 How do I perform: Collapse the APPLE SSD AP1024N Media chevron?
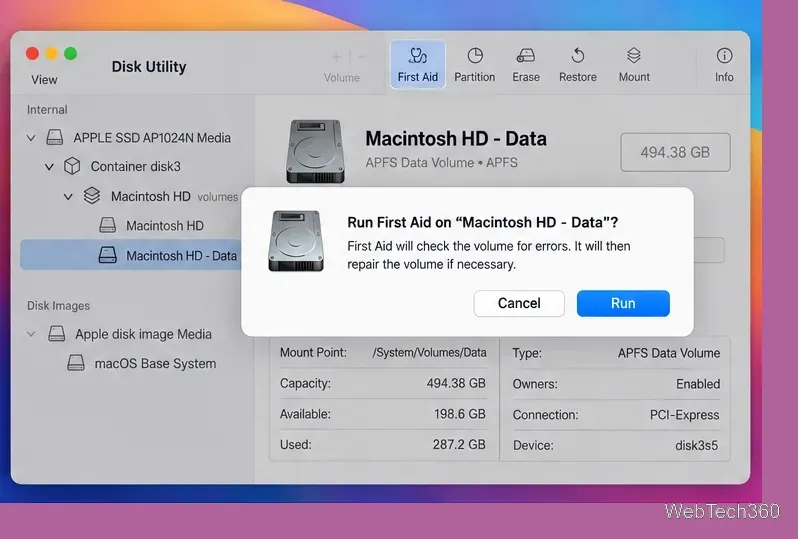[x=31, y=138]
